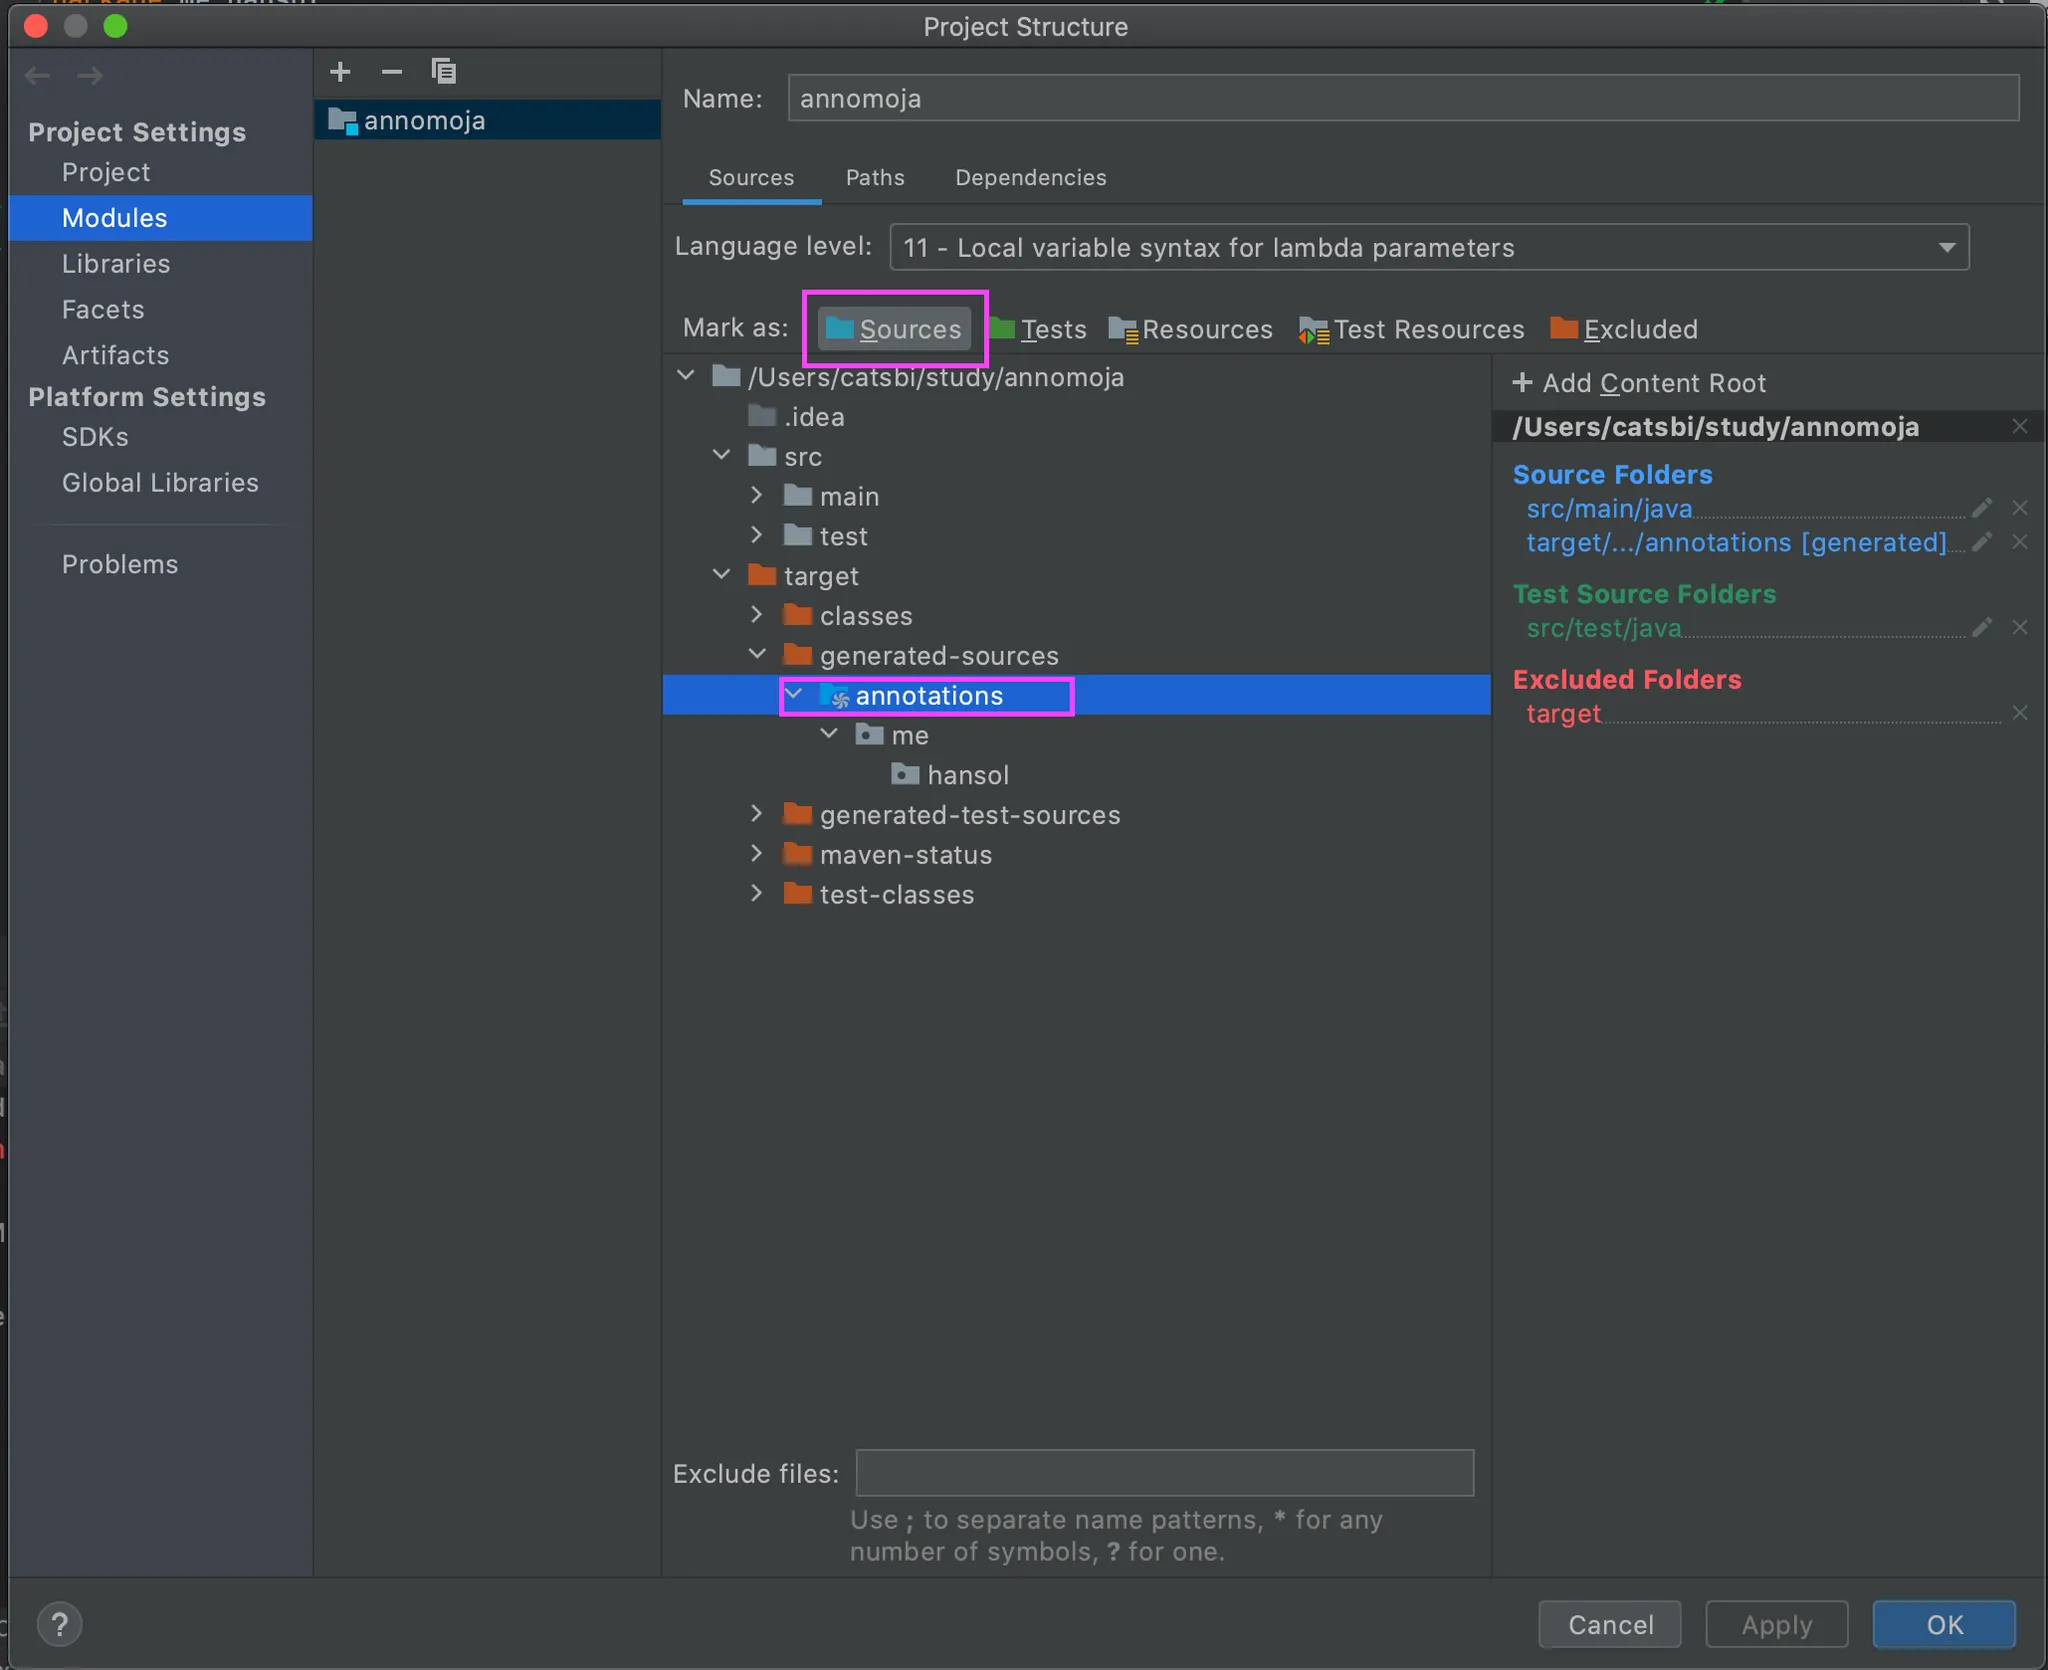Click the add module plus icon
Image resolution: width=2048 pixels, height=1670 pixels.
[x=340, y=72]
